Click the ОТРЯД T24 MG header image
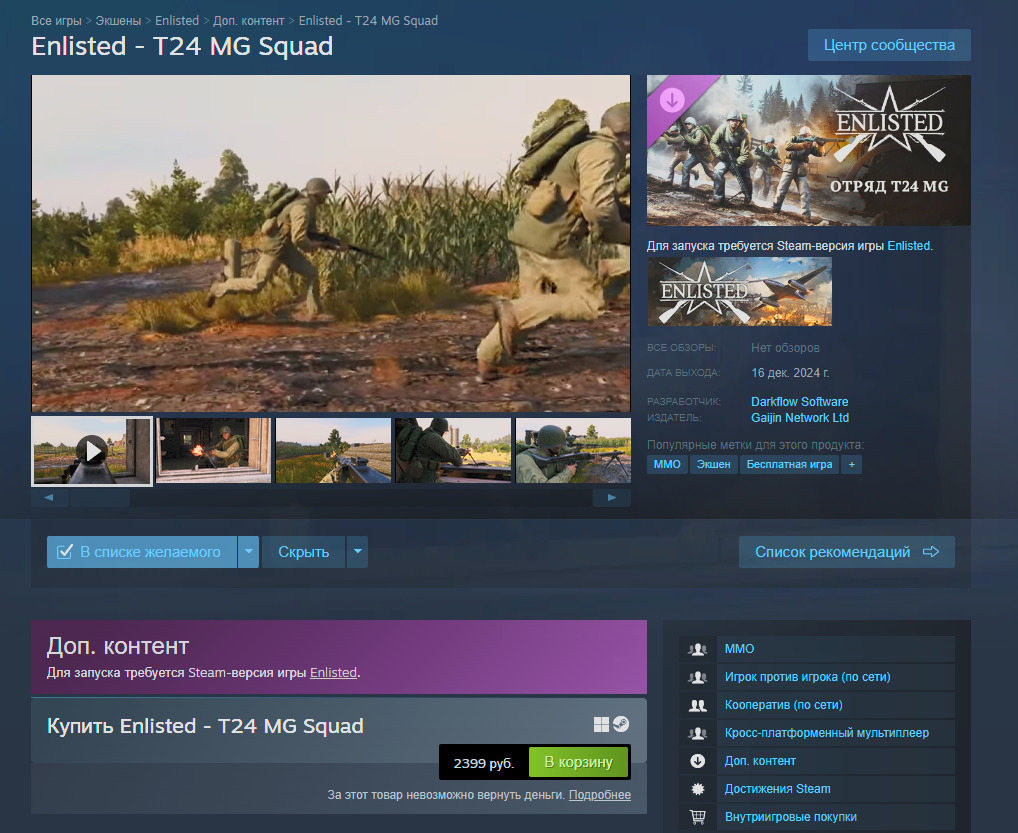The width and height of the screenshot is (1018, 833). click(808, 150)
